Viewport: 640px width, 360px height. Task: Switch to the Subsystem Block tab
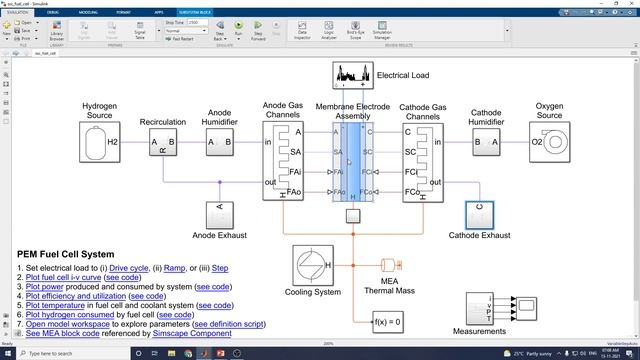pos(195,12)
